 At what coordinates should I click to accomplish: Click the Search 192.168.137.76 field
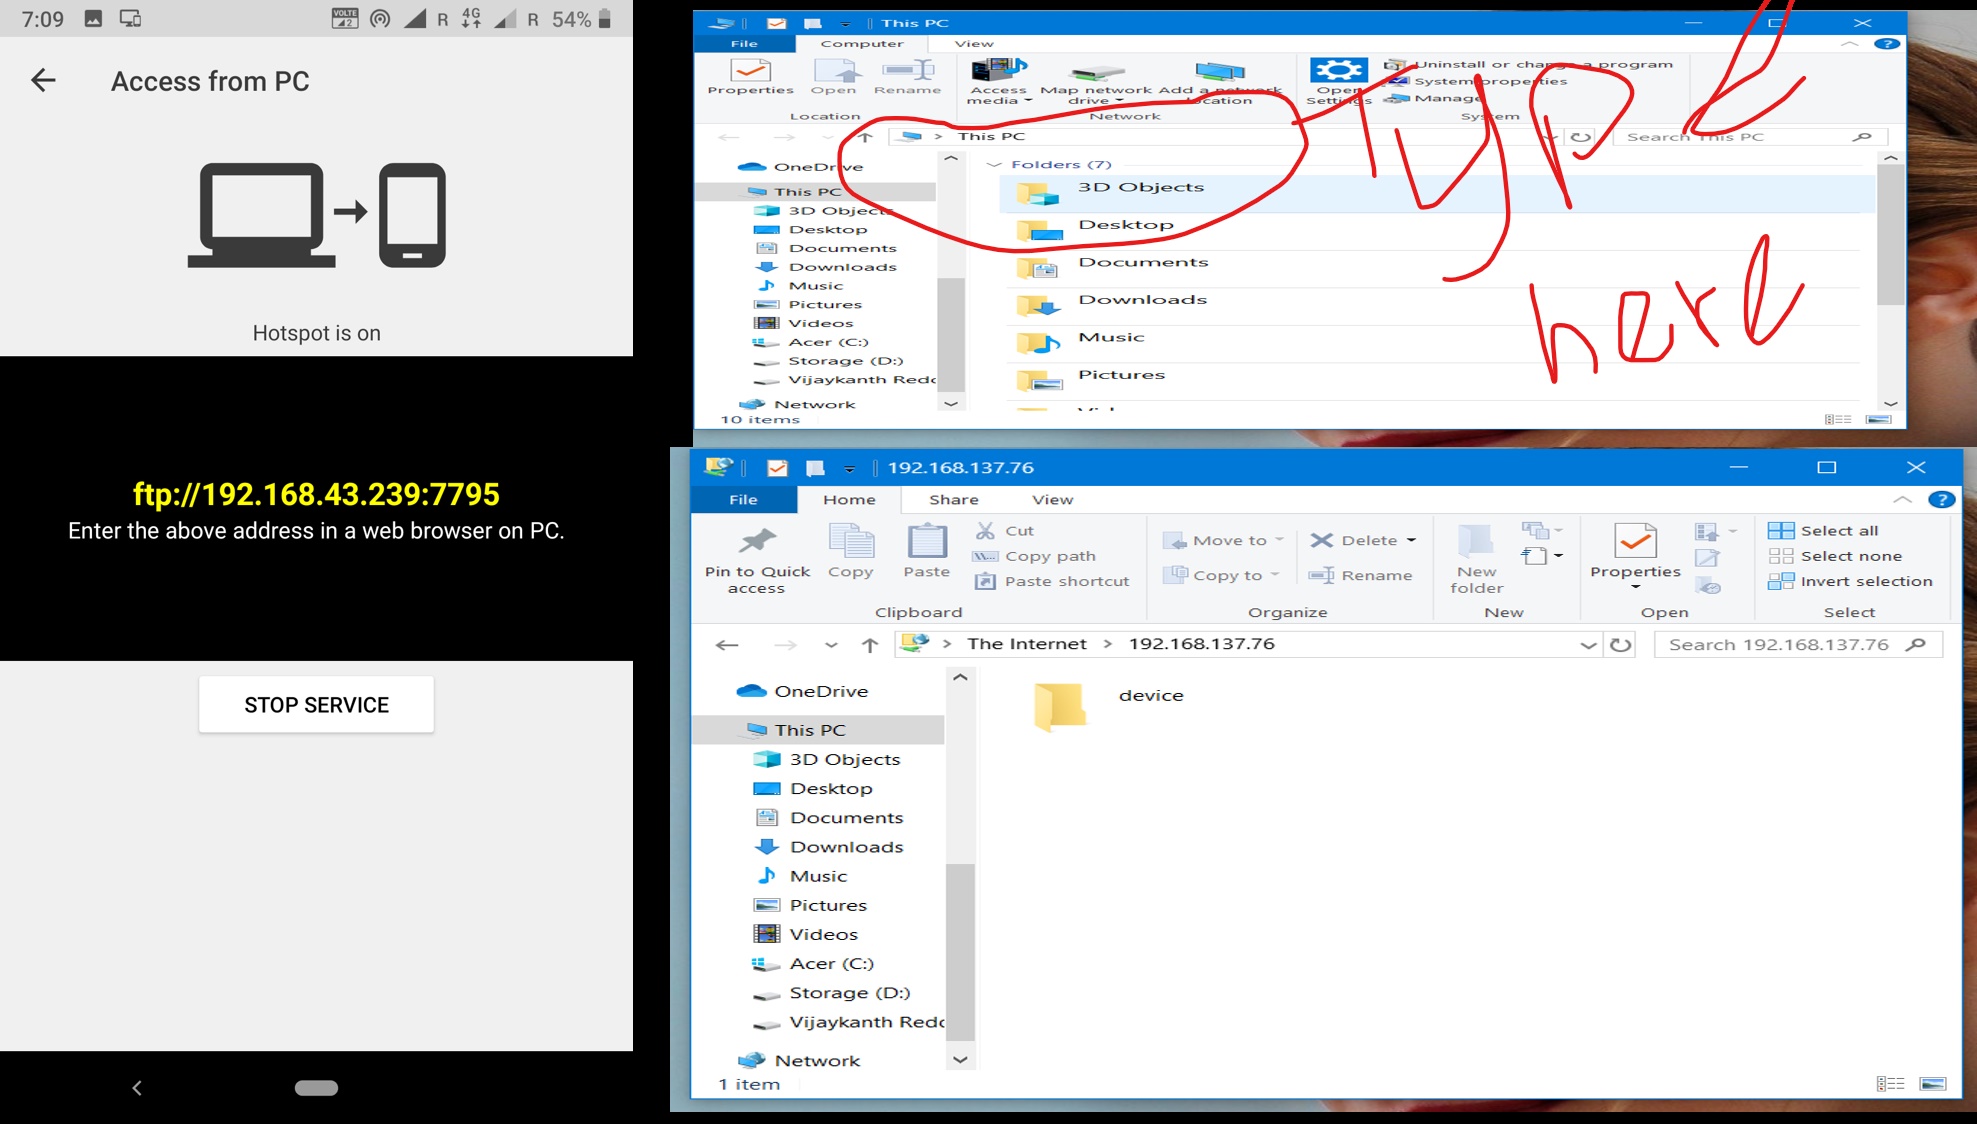1780,645
